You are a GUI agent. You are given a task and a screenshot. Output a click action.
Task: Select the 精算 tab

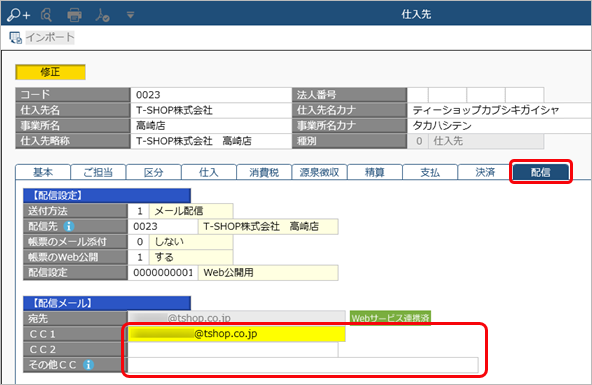click(x=375, y=172)
